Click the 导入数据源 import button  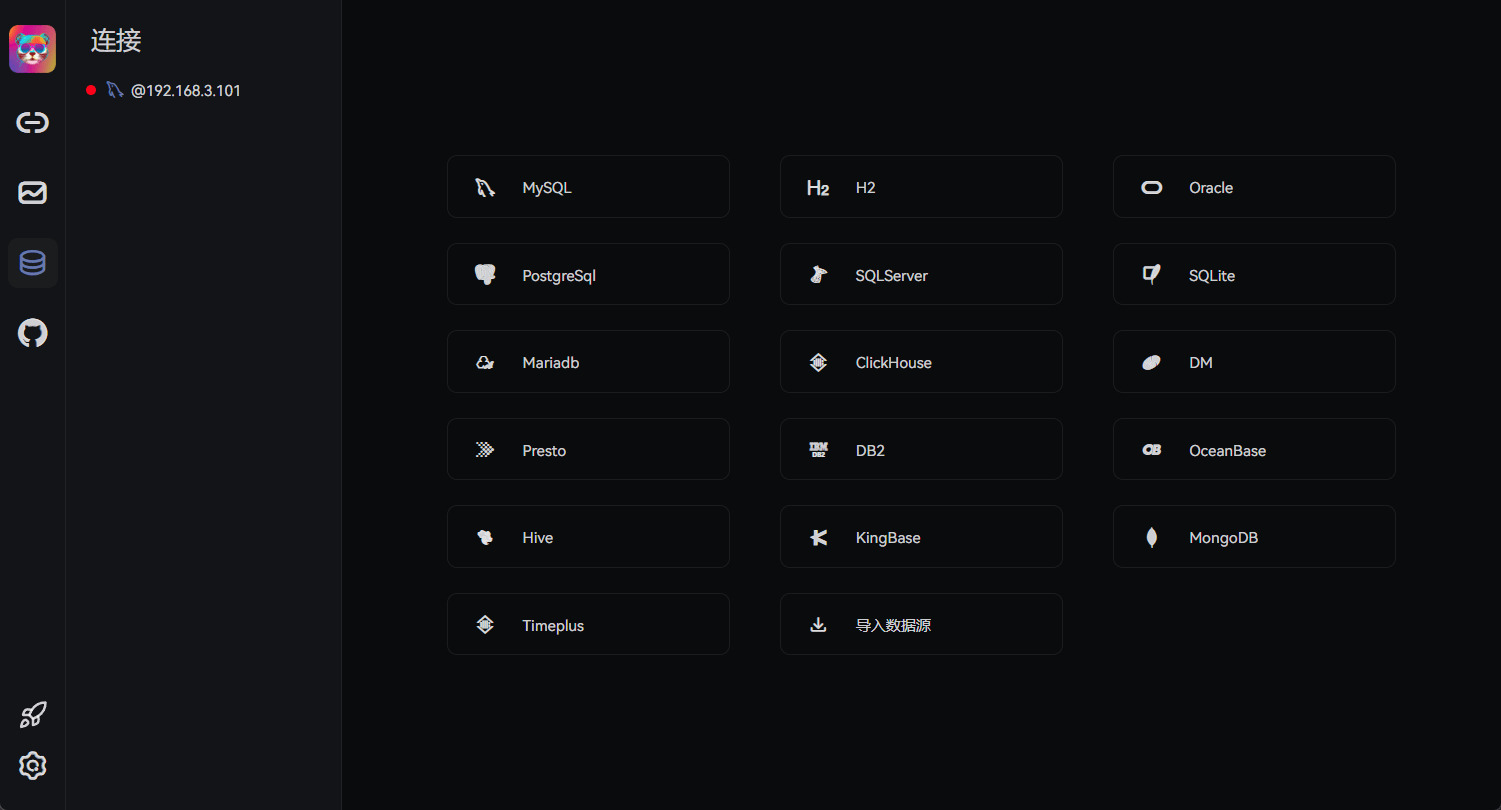pyautogui.click(x=920, y=625)
